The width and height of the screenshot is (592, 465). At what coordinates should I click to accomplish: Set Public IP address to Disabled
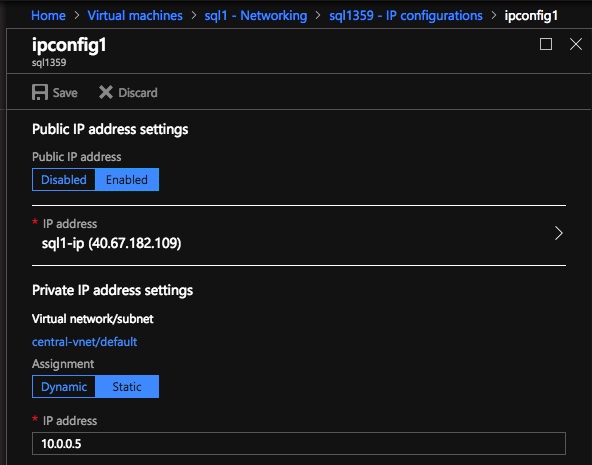pyautogui.click(x=64, y=180)
